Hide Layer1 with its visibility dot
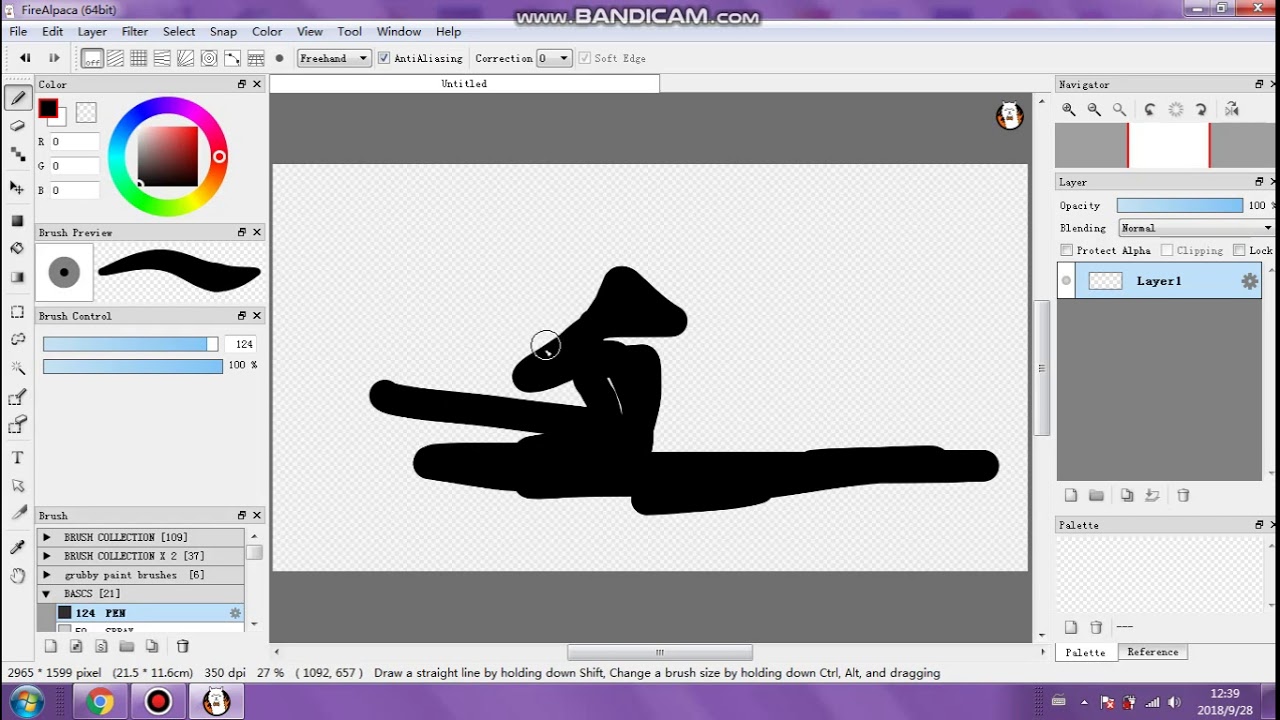This screenshot has height=720, width=1280. (x=1066, y=281)
